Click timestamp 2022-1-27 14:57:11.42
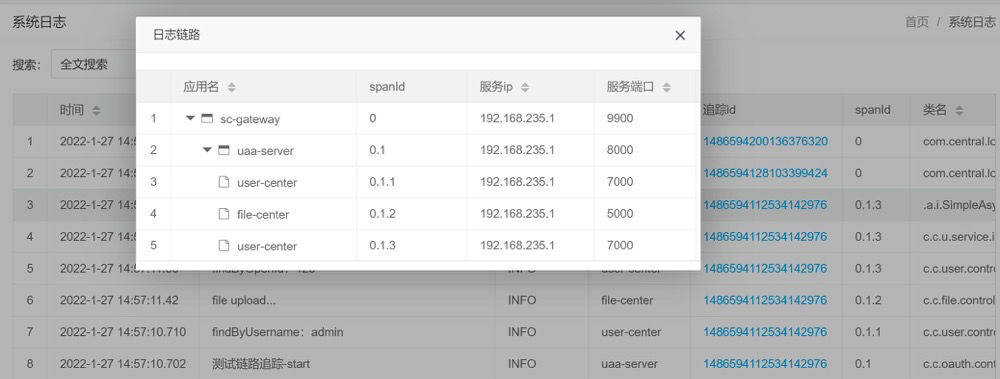This screenshot has height=379, width=1000. (x=119, y=301)
